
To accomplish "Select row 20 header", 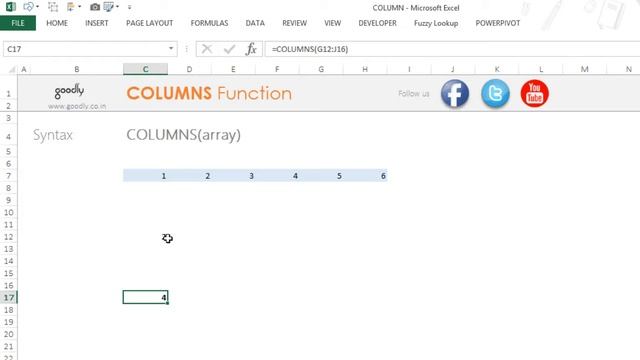I will tap(9, 334).
